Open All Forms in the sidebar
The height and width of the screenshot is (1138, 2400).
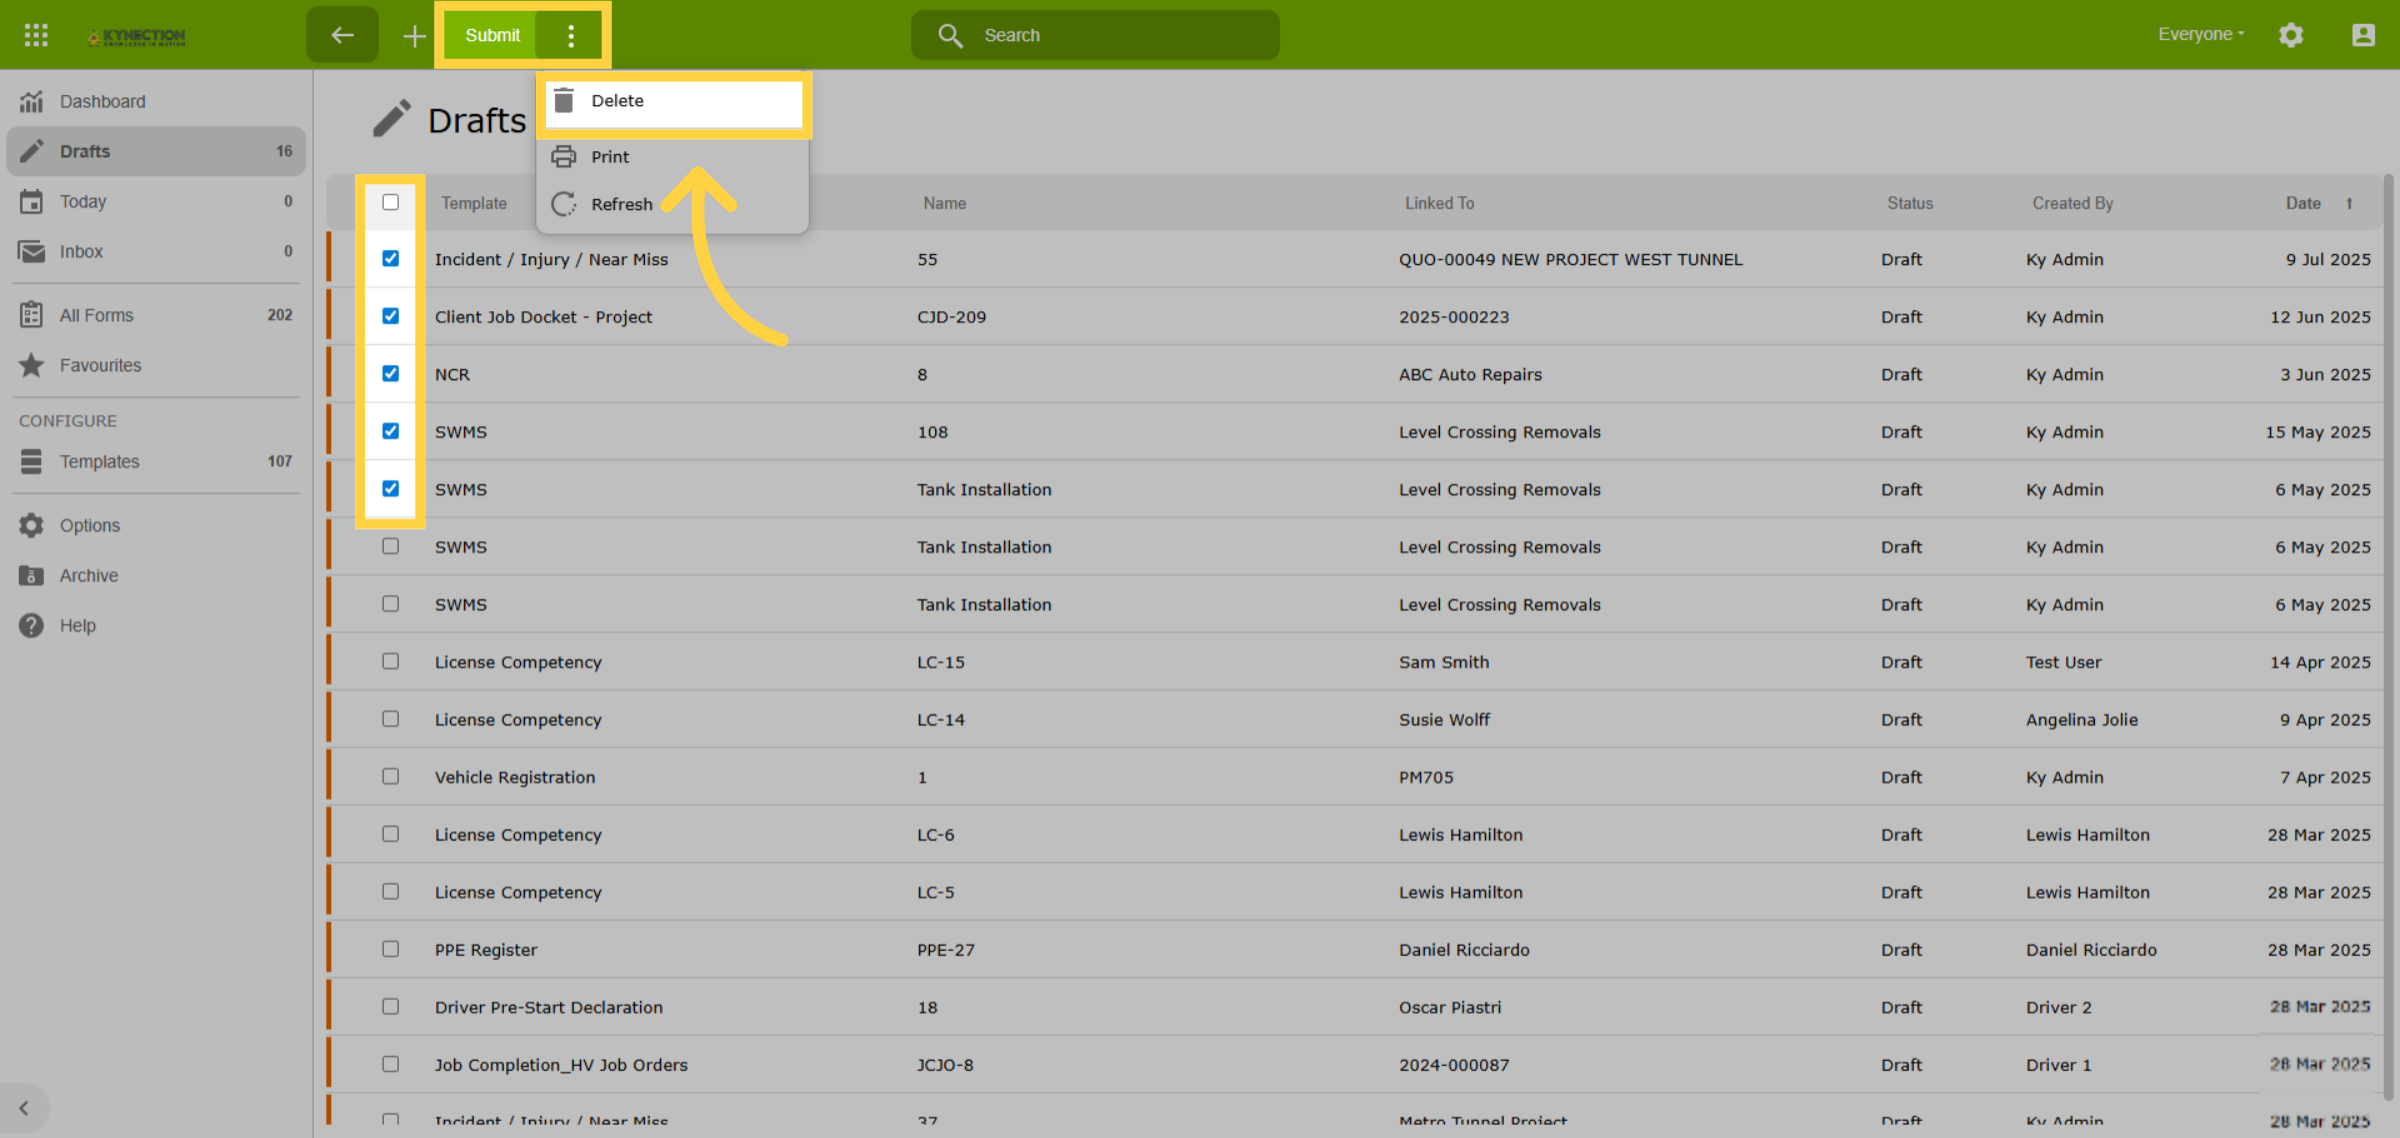pyautogui.click(x=156, y=315)
